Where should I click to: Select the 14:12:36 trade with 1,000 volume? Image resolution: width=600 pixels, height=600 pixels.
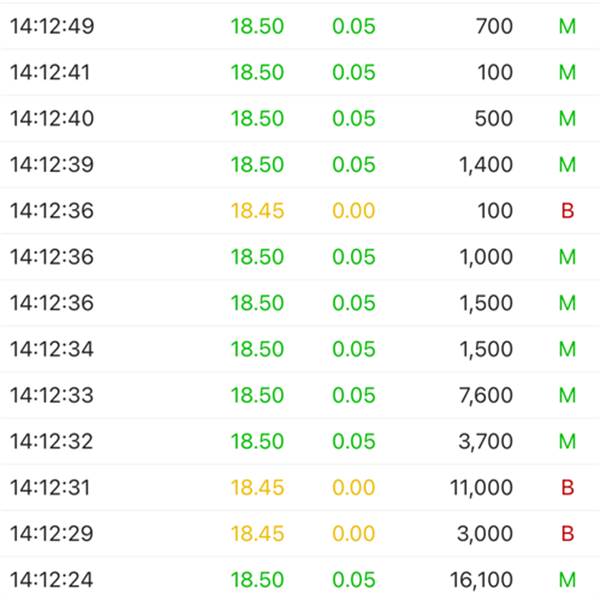point(300,257)
